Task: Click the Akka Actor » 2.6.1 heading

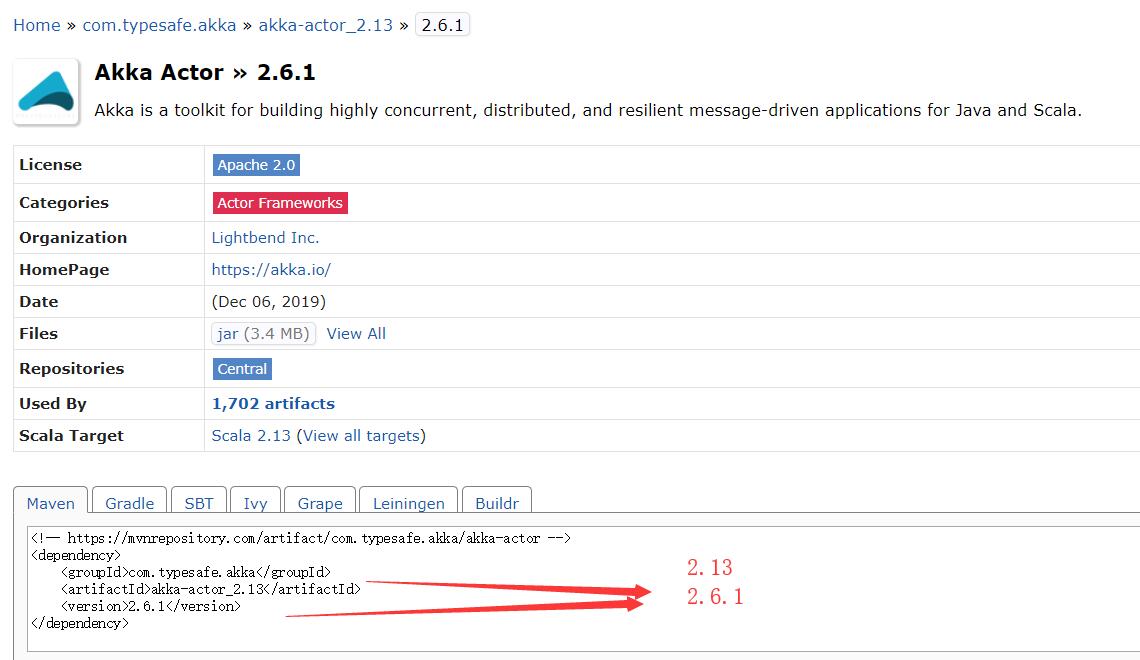Action: pos(205,73)
